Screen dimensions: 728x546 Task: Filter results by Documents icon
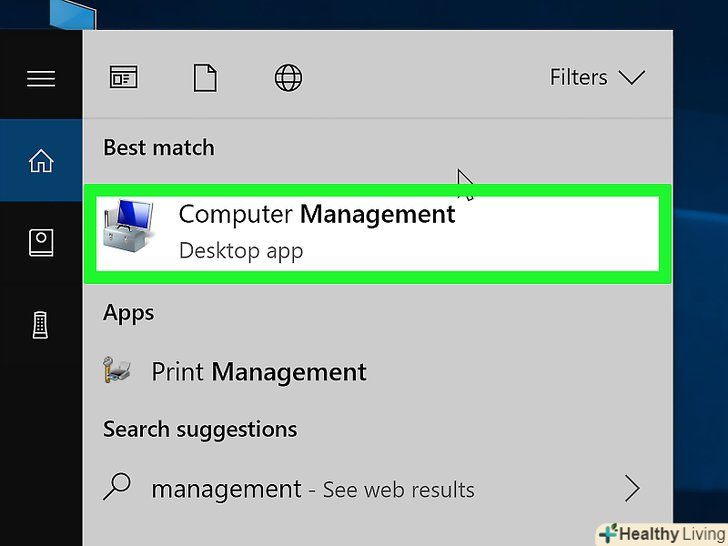(205, 78)
